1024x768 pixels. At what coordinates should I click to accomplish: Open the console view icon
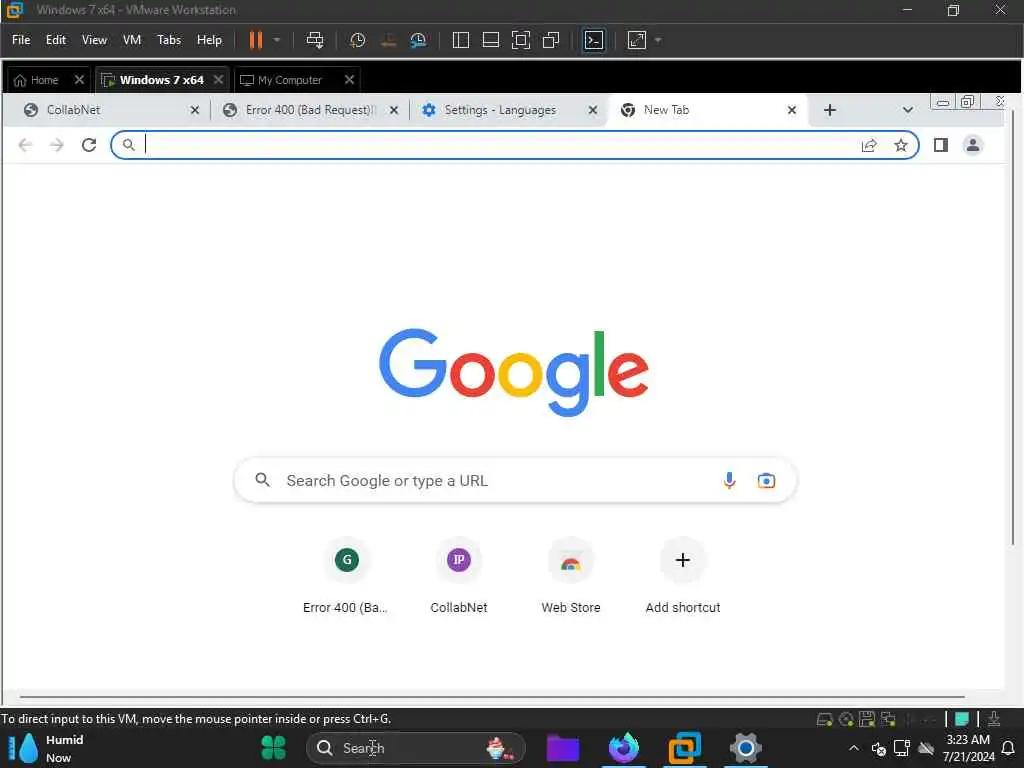[x=594, y=40]
